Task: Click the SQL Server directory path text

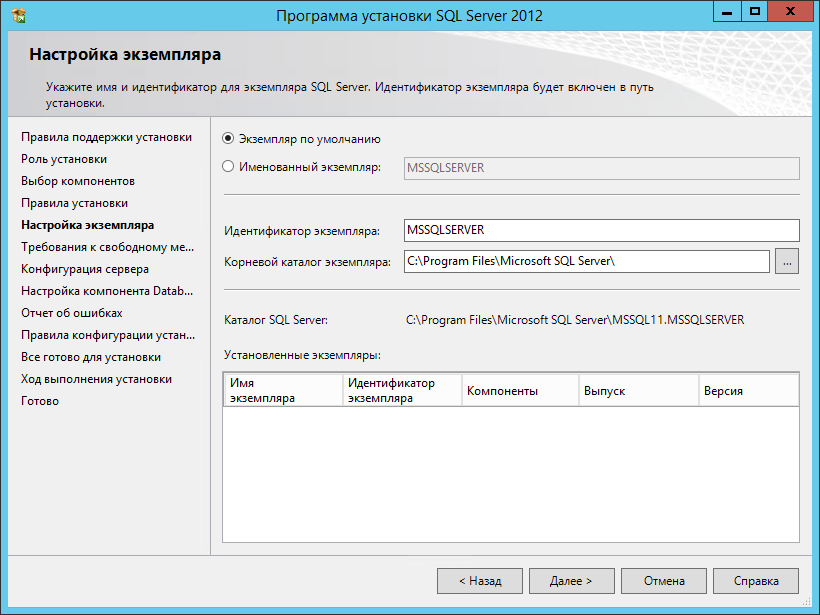Action: [x=575, y=320]
